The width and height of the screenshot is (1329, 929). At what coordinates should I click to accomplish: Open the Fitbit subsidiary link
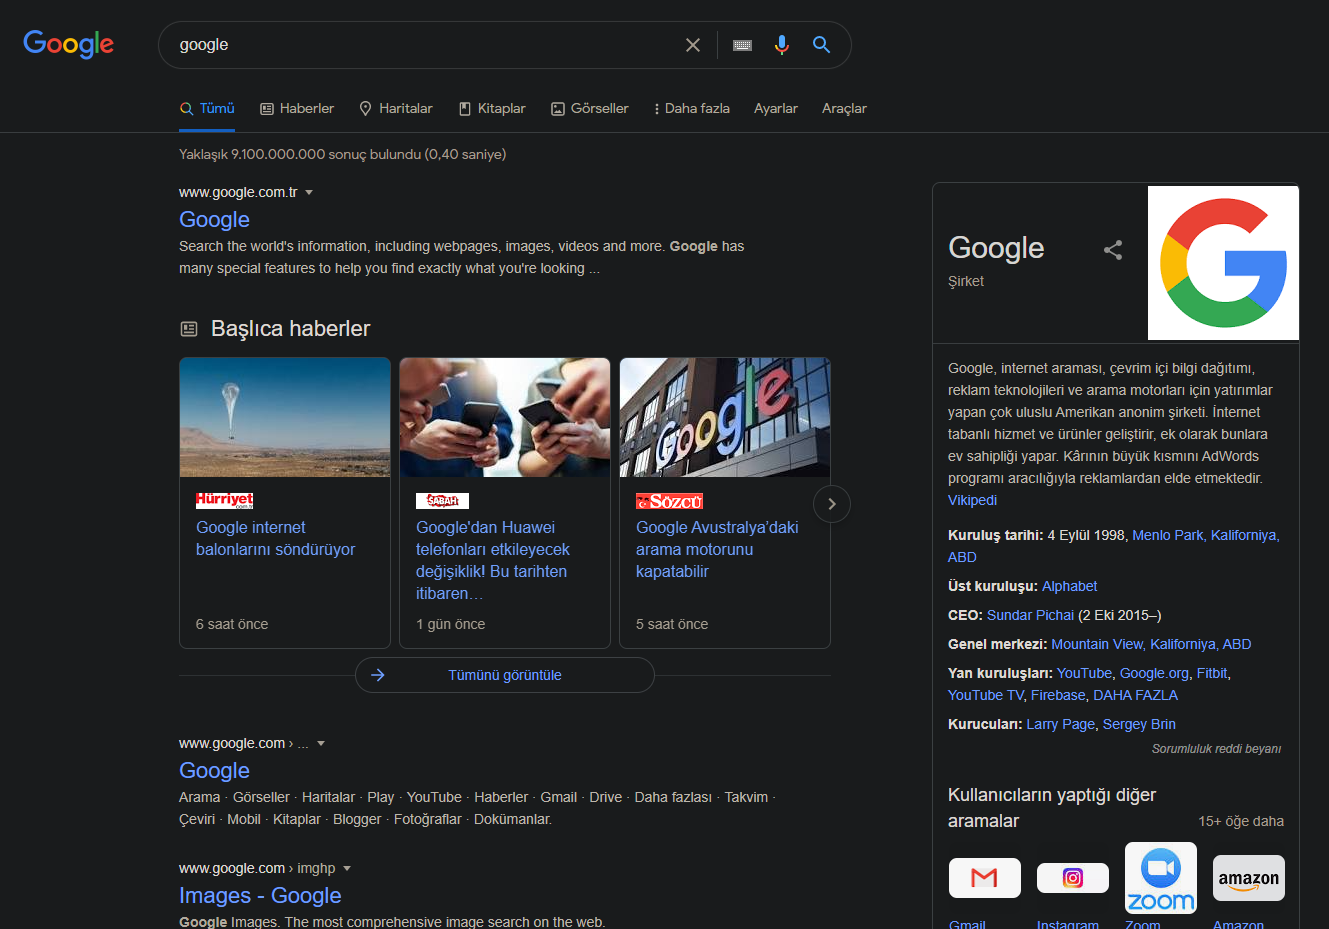(x=1212, y=673)
